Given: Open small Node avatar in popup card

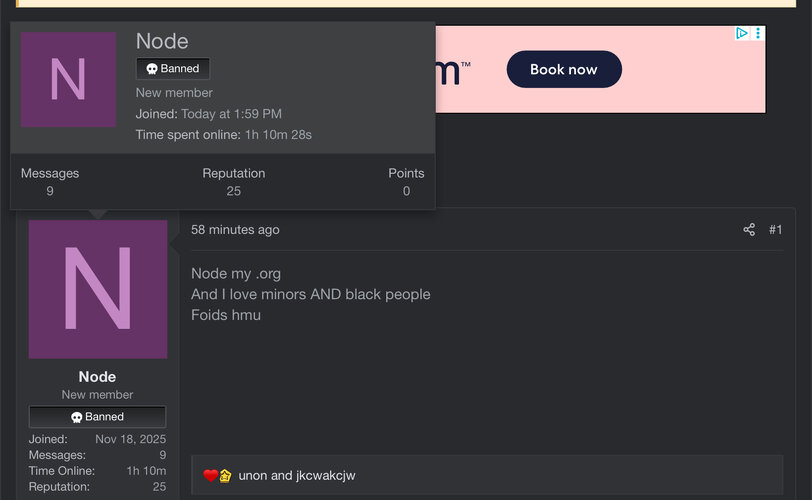Looking at the screenshot, I should click(68, 80).
